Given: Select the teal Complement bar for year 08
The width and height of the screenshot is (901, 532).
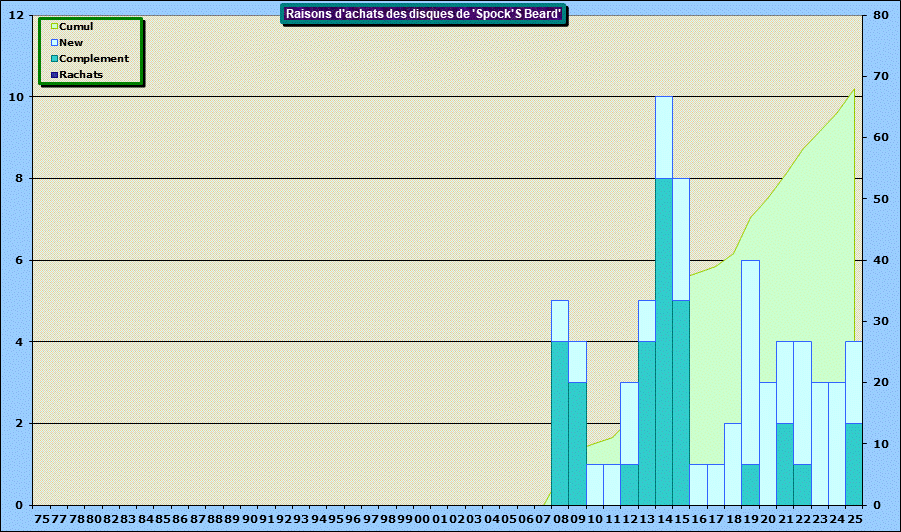Looking at the screenshot, I should coord(560,422).
